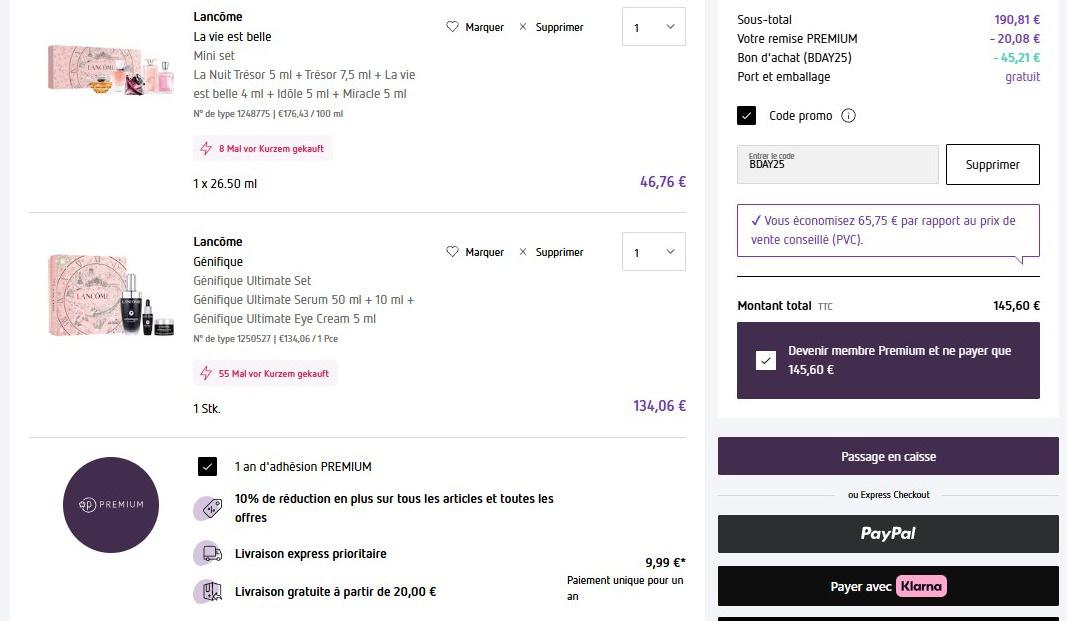
Task: Click the info icon beside Code promo
Action: tap(848, 116)
